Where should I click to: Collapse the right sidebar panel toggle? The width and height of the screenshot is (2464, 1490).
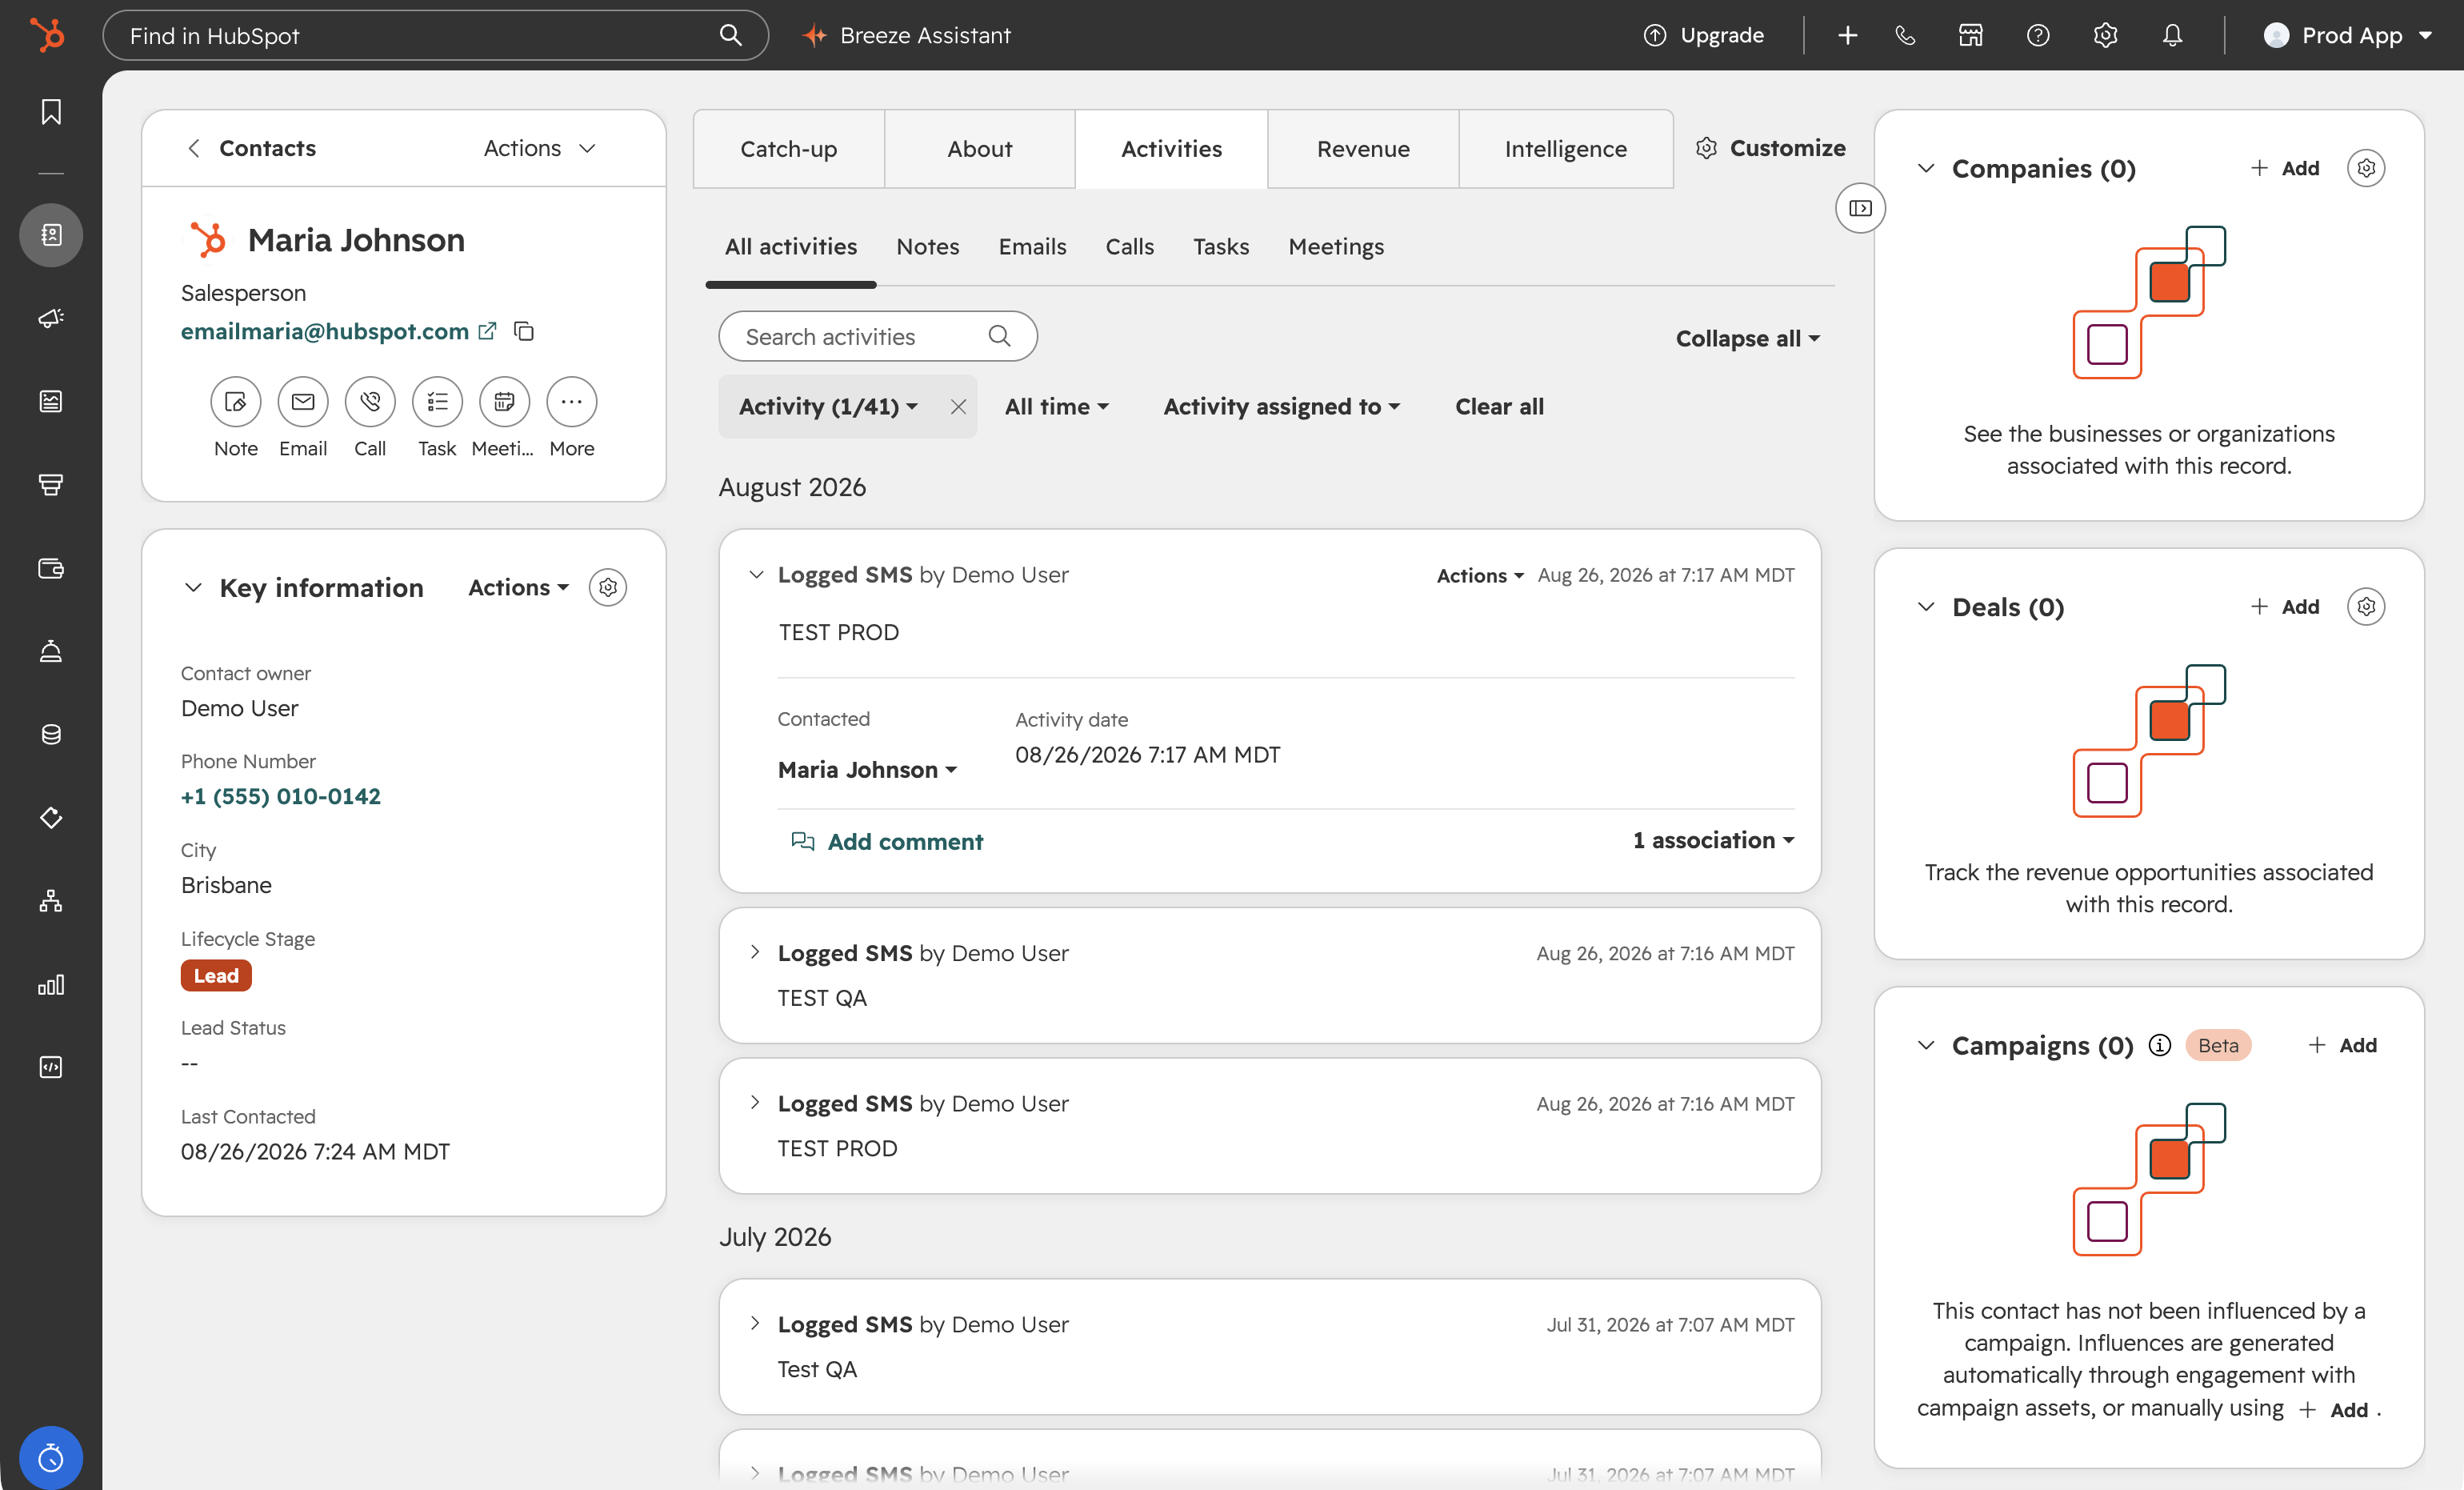pos(1860,208)
